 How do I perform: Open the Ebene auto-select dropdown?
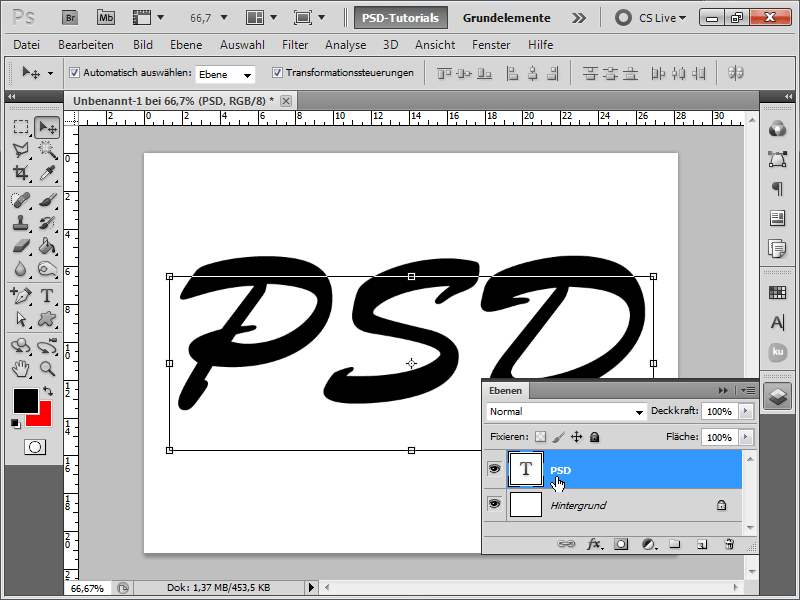225,74
